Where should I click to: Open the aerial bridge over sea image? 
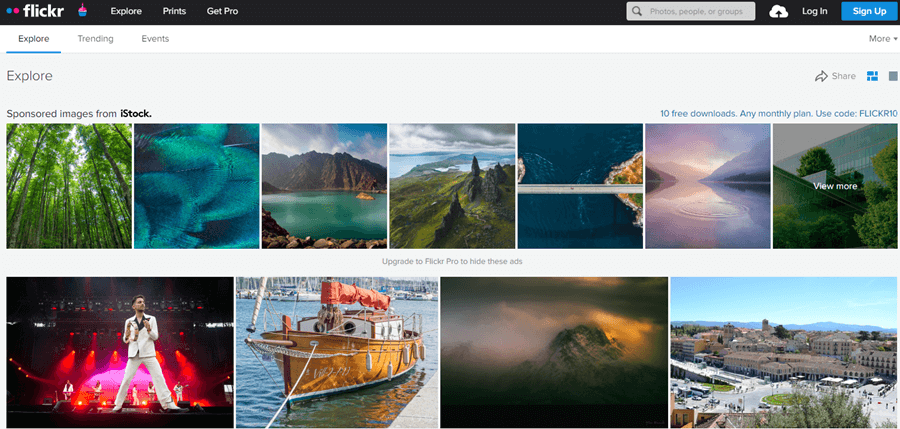[x=580, y=186]
